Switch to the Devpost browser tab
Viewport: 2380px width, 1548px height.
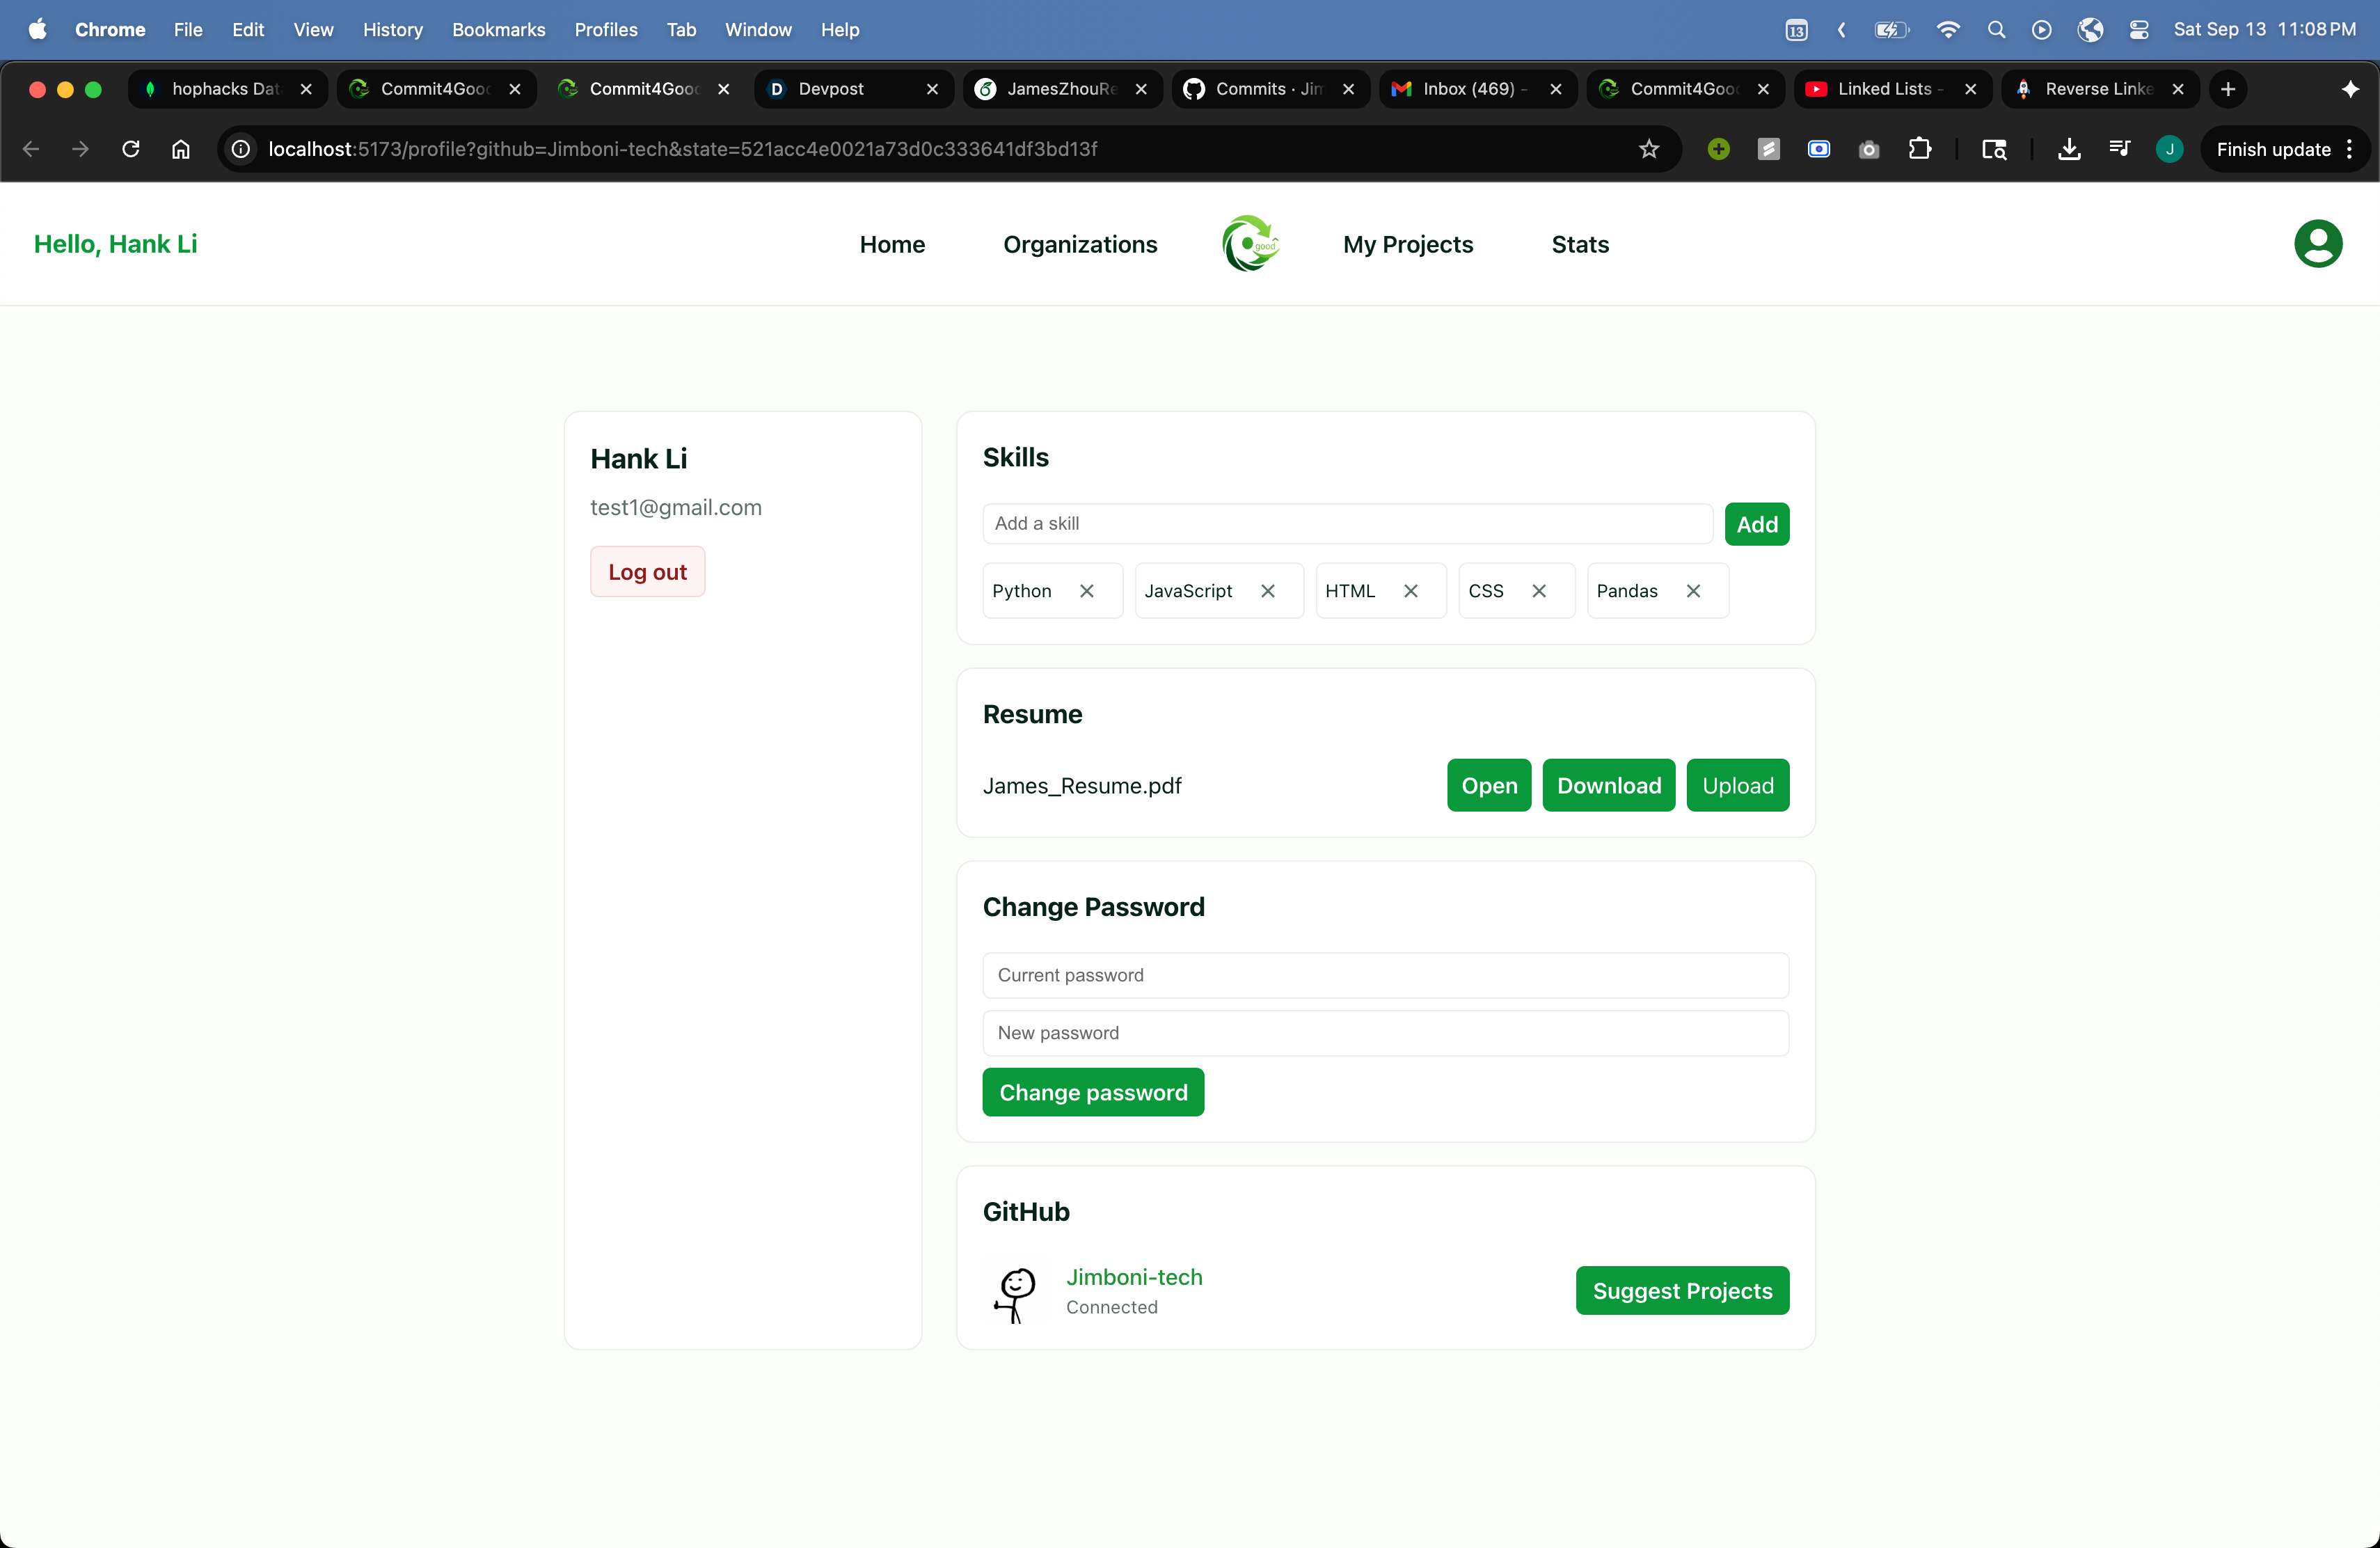click(832, 89)
